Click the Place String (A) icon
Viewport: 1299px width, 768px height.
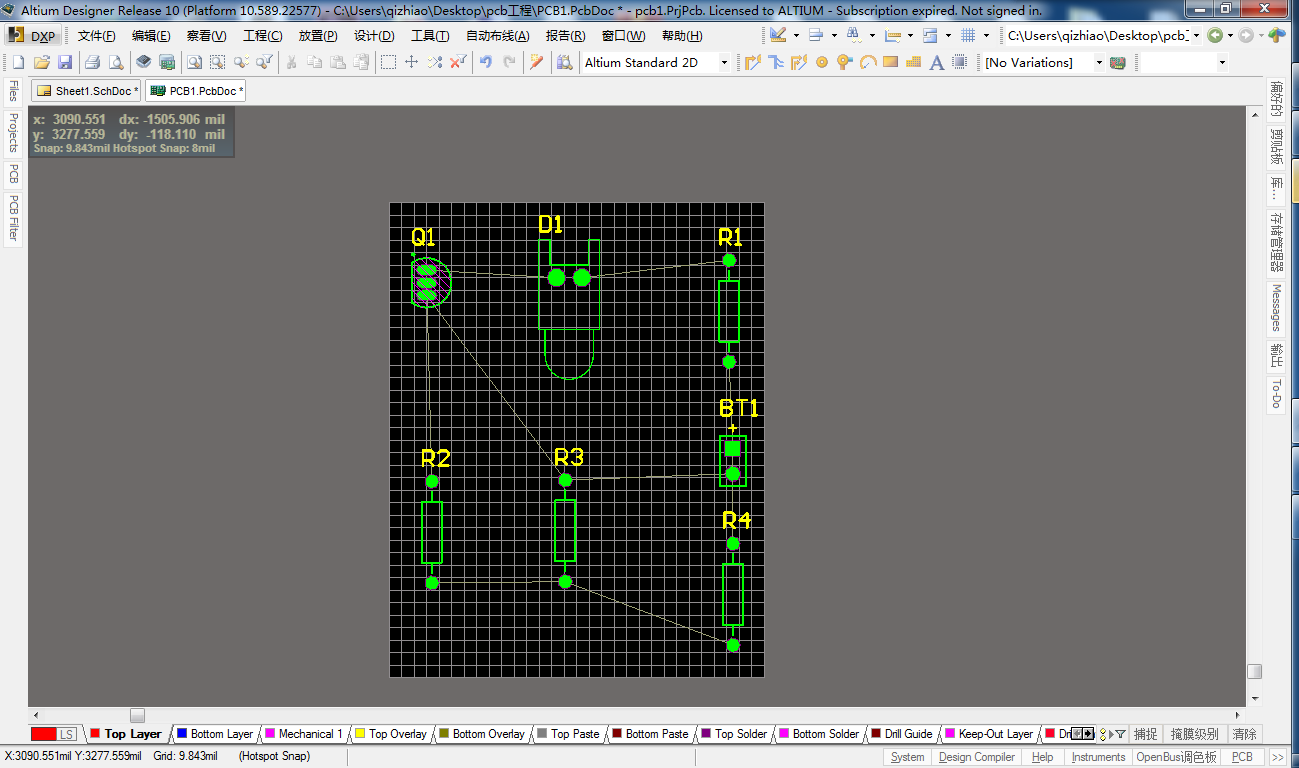pyautogui.click(x=936, y=62)
